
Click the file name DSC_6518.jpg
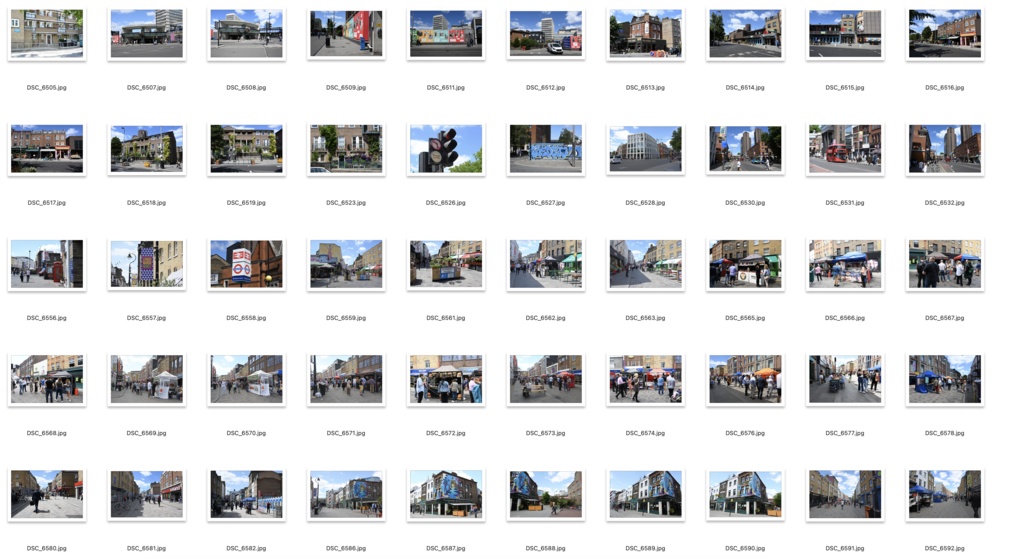pos(146,203)
